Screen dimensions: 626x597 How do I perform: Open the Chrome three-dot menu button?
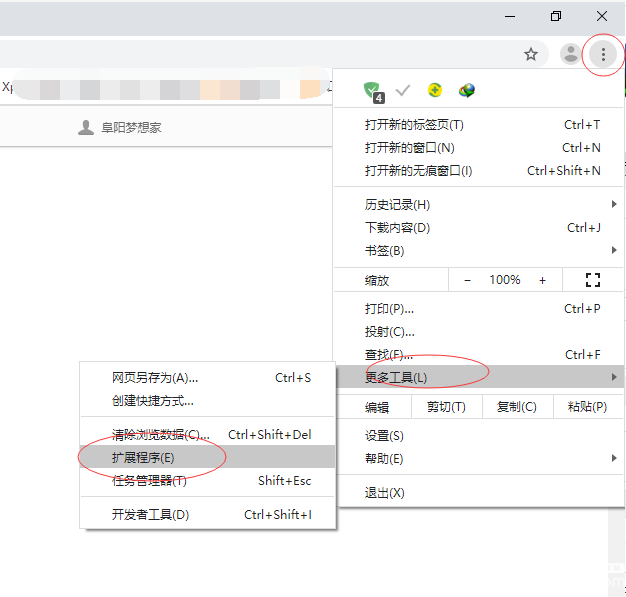pyautogui.click(x=603, y=54)
